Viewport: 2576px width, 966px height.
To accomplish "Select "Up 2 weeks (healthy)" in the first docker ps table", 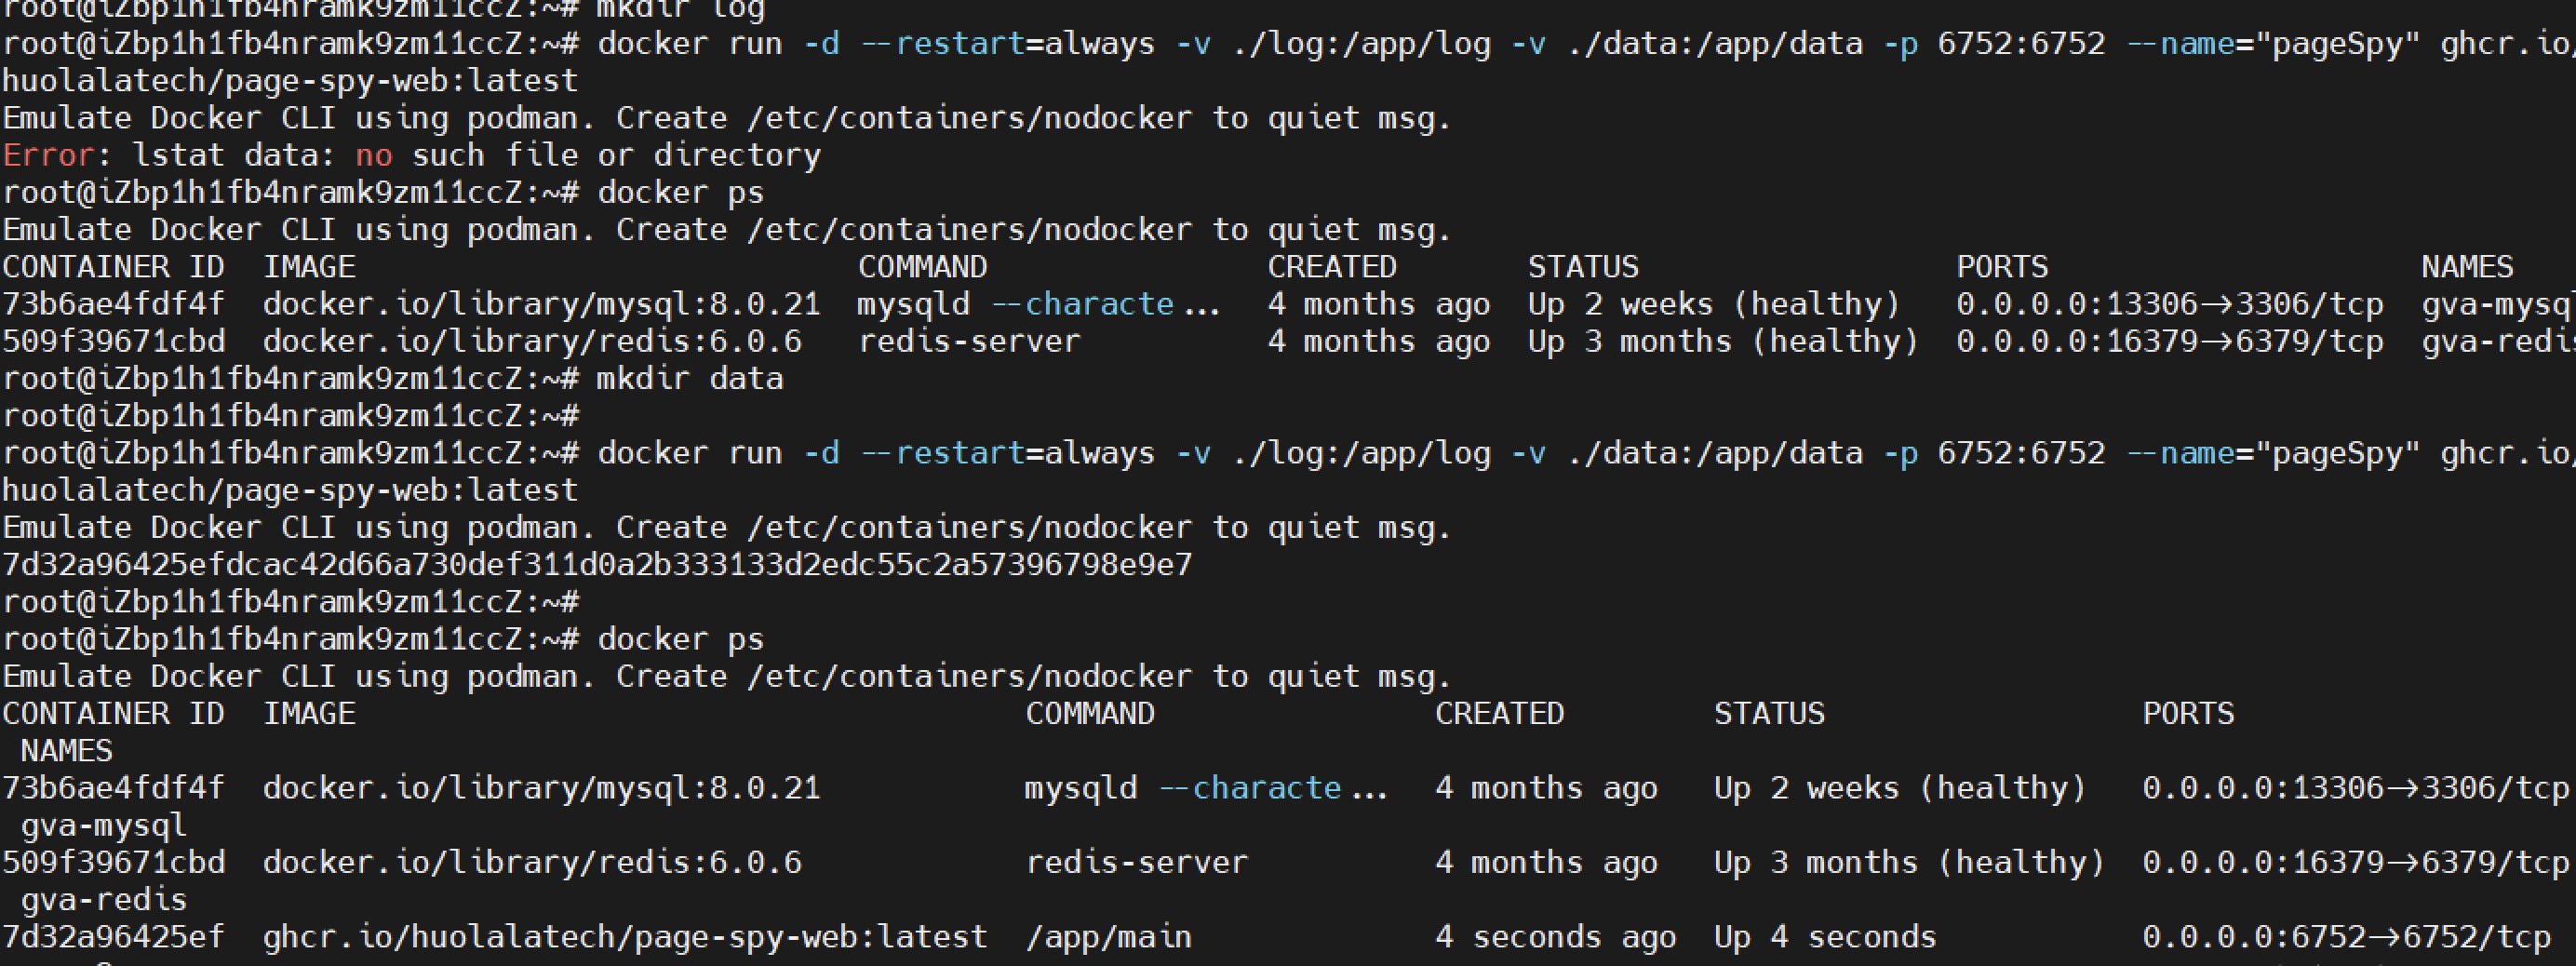I will [1713, 304].
